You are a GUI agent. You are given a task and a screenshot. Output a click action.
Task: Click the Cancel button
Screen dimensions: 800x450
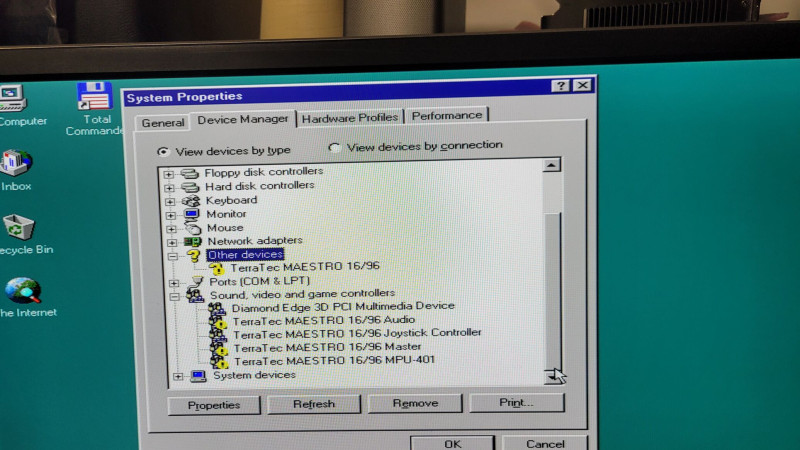click(545, 443)
